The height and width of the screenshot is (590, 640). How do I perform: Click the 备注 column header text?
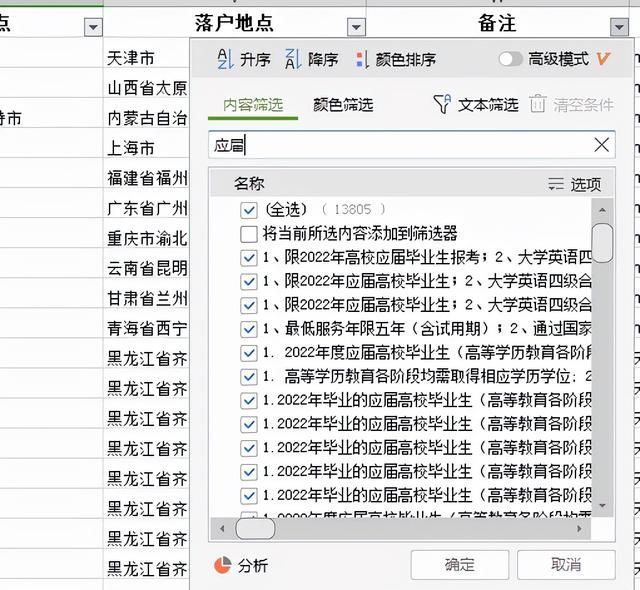click(497, 22)
